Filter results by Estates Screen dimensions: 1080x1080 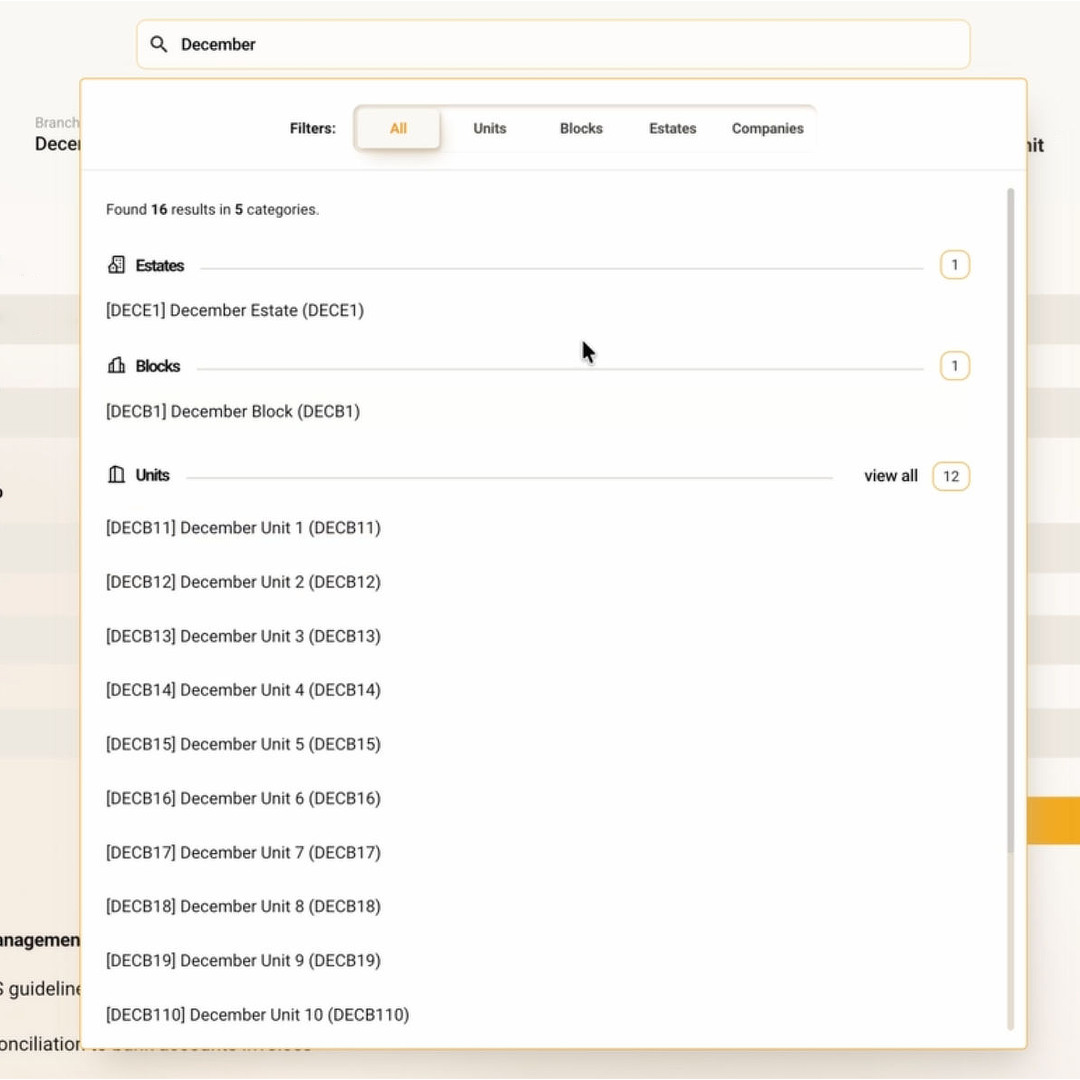672,128
